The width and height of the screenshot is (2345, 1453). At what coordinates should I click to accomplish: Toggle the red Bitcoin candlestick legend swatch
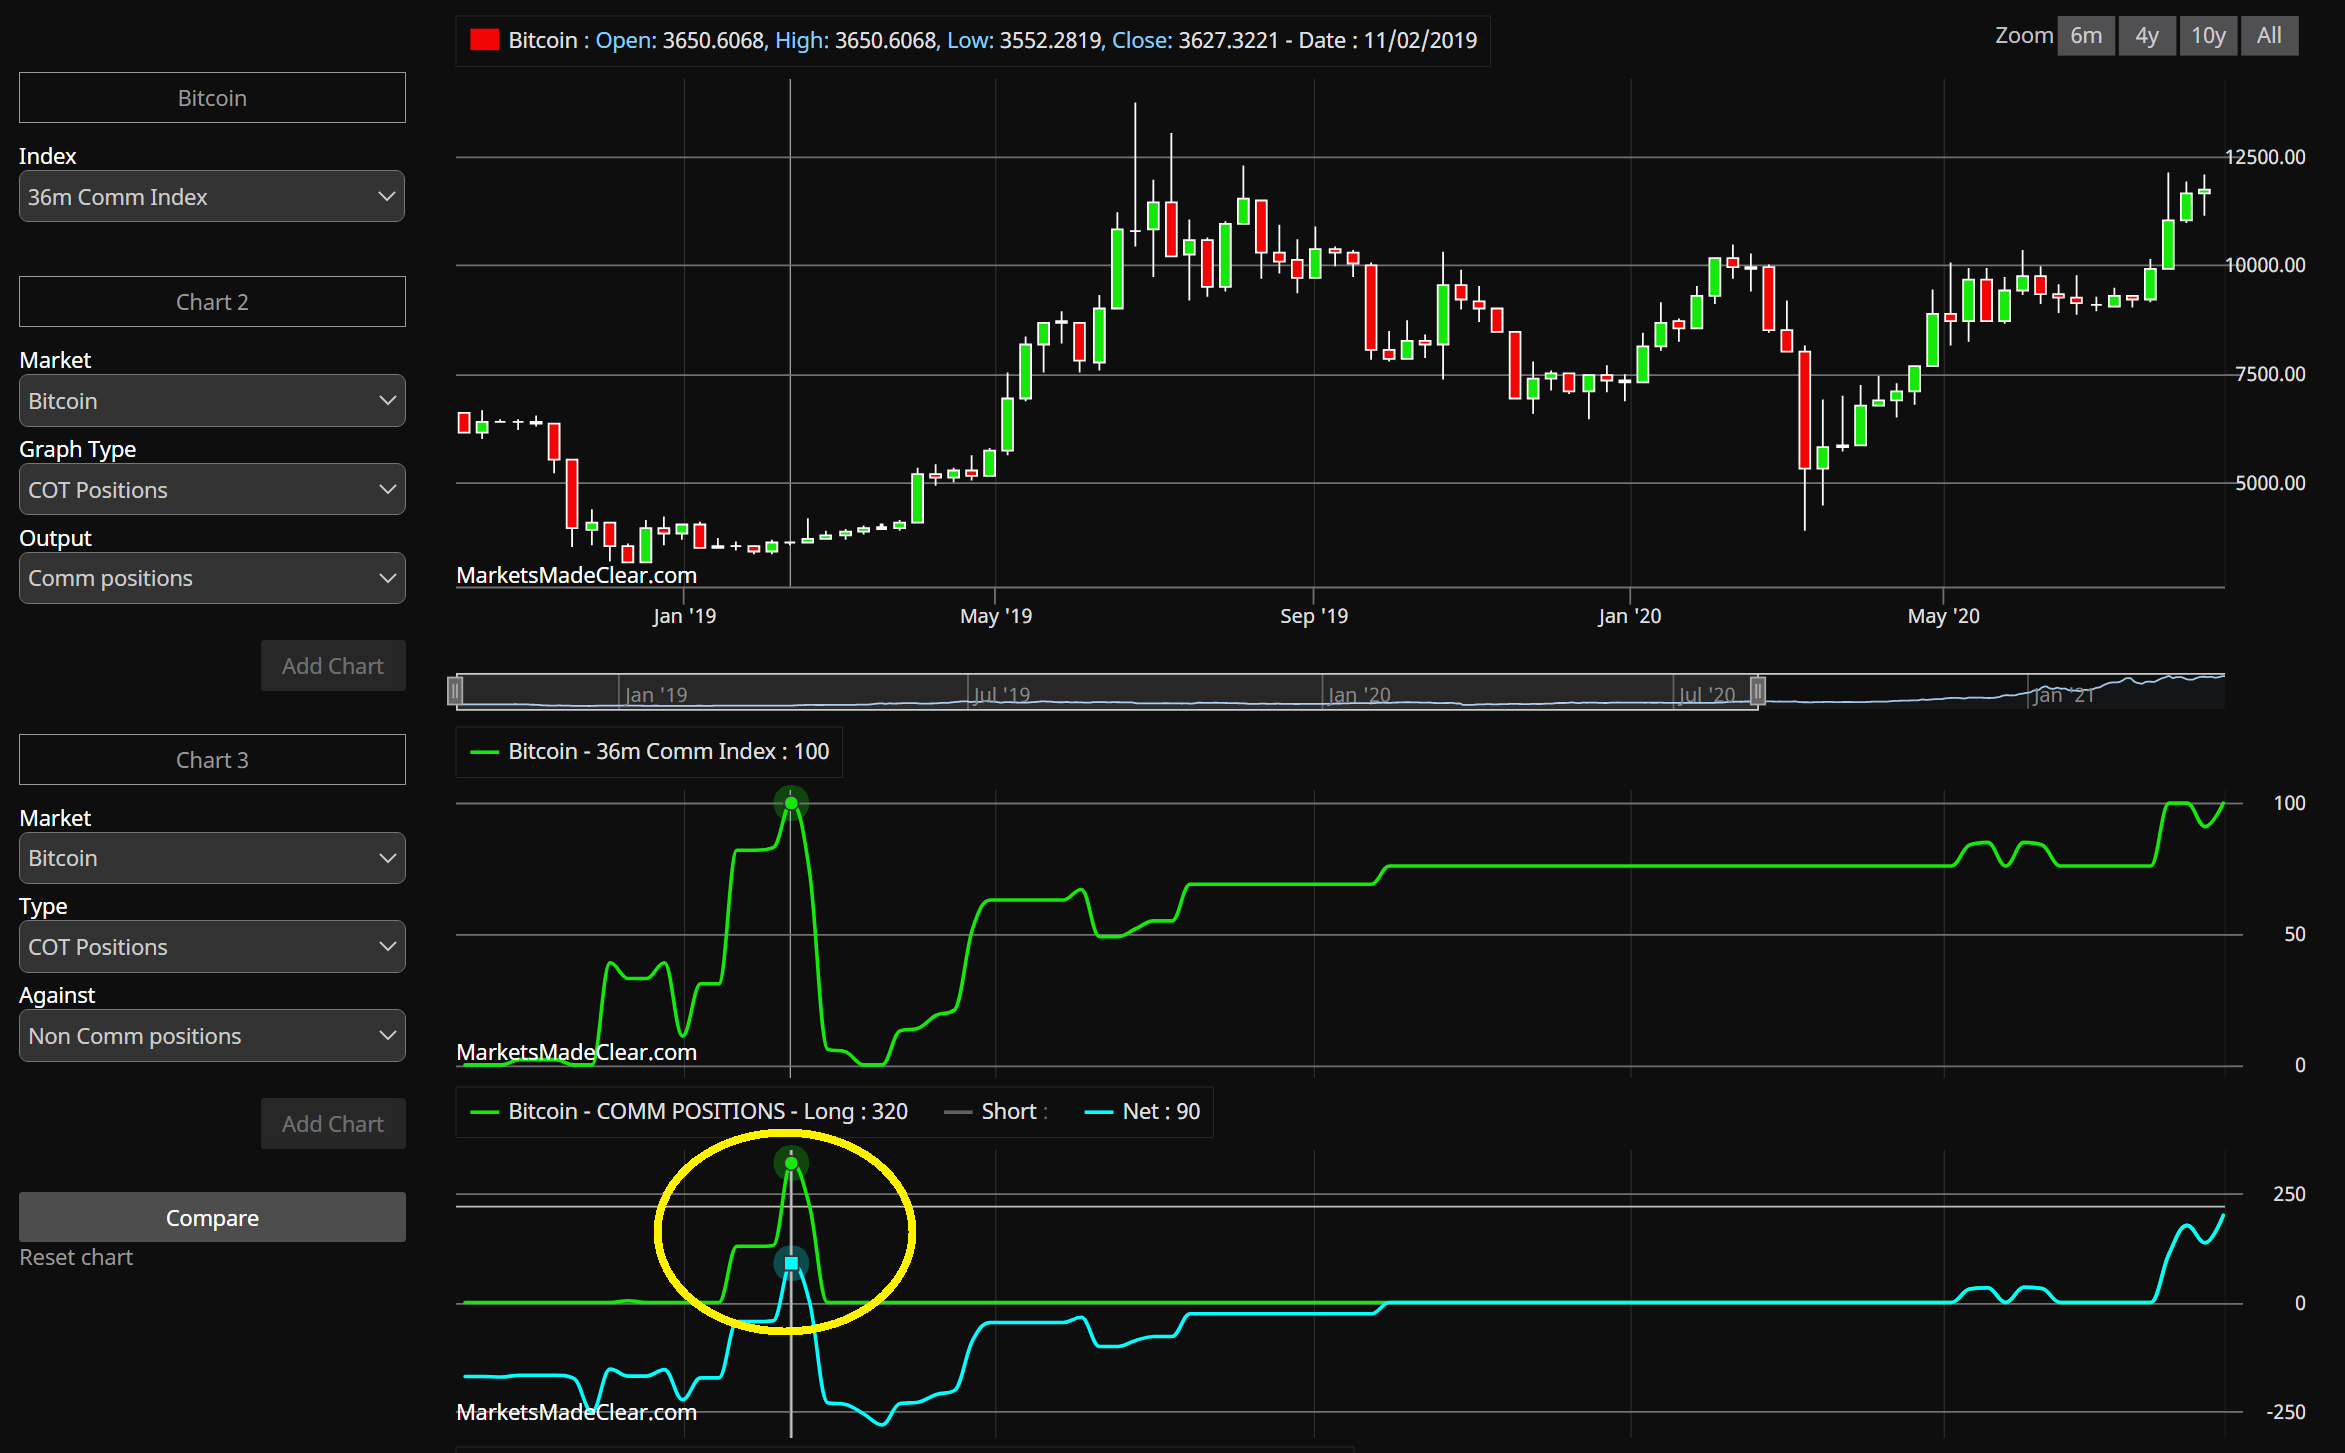485,41
